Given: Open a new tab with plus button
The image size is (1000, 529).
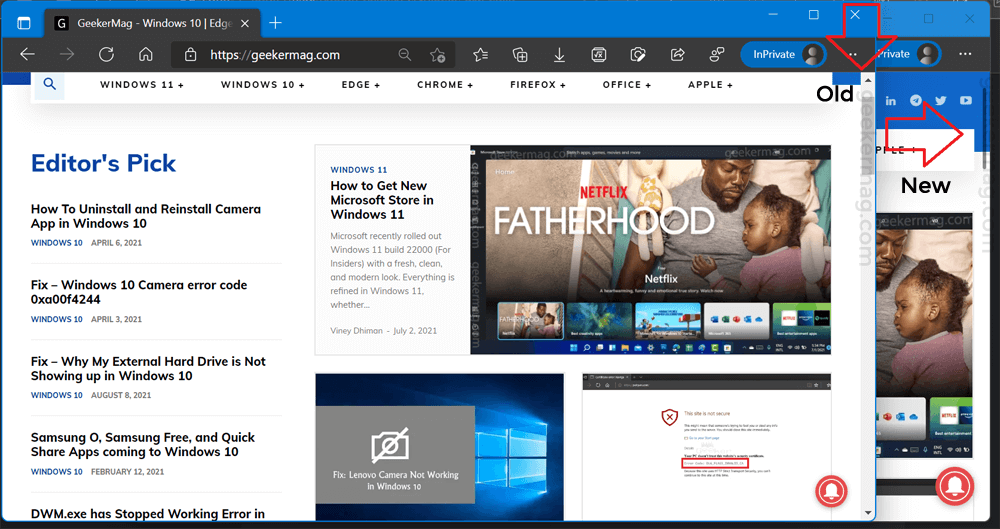Looking at the screenshot, I should pyautogui.click(x=276, y=24).
